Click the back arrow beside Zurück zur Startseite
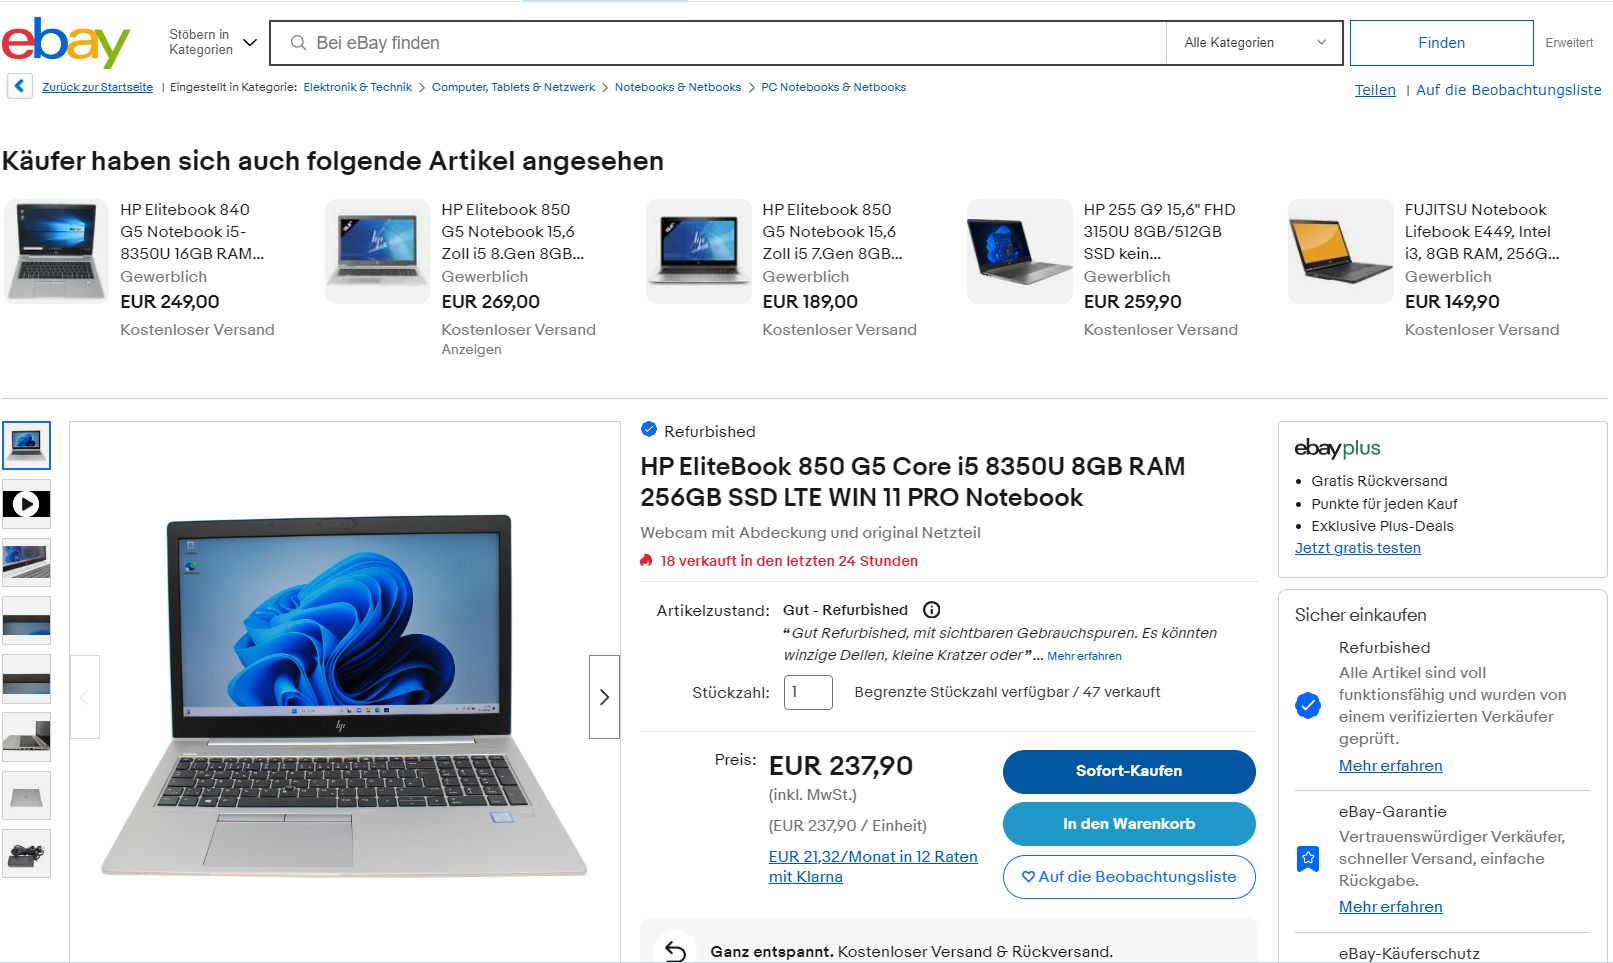Image resolution: width=1613 pixels, height=963 pixels. pyautogui.click(x=20, y=87)
